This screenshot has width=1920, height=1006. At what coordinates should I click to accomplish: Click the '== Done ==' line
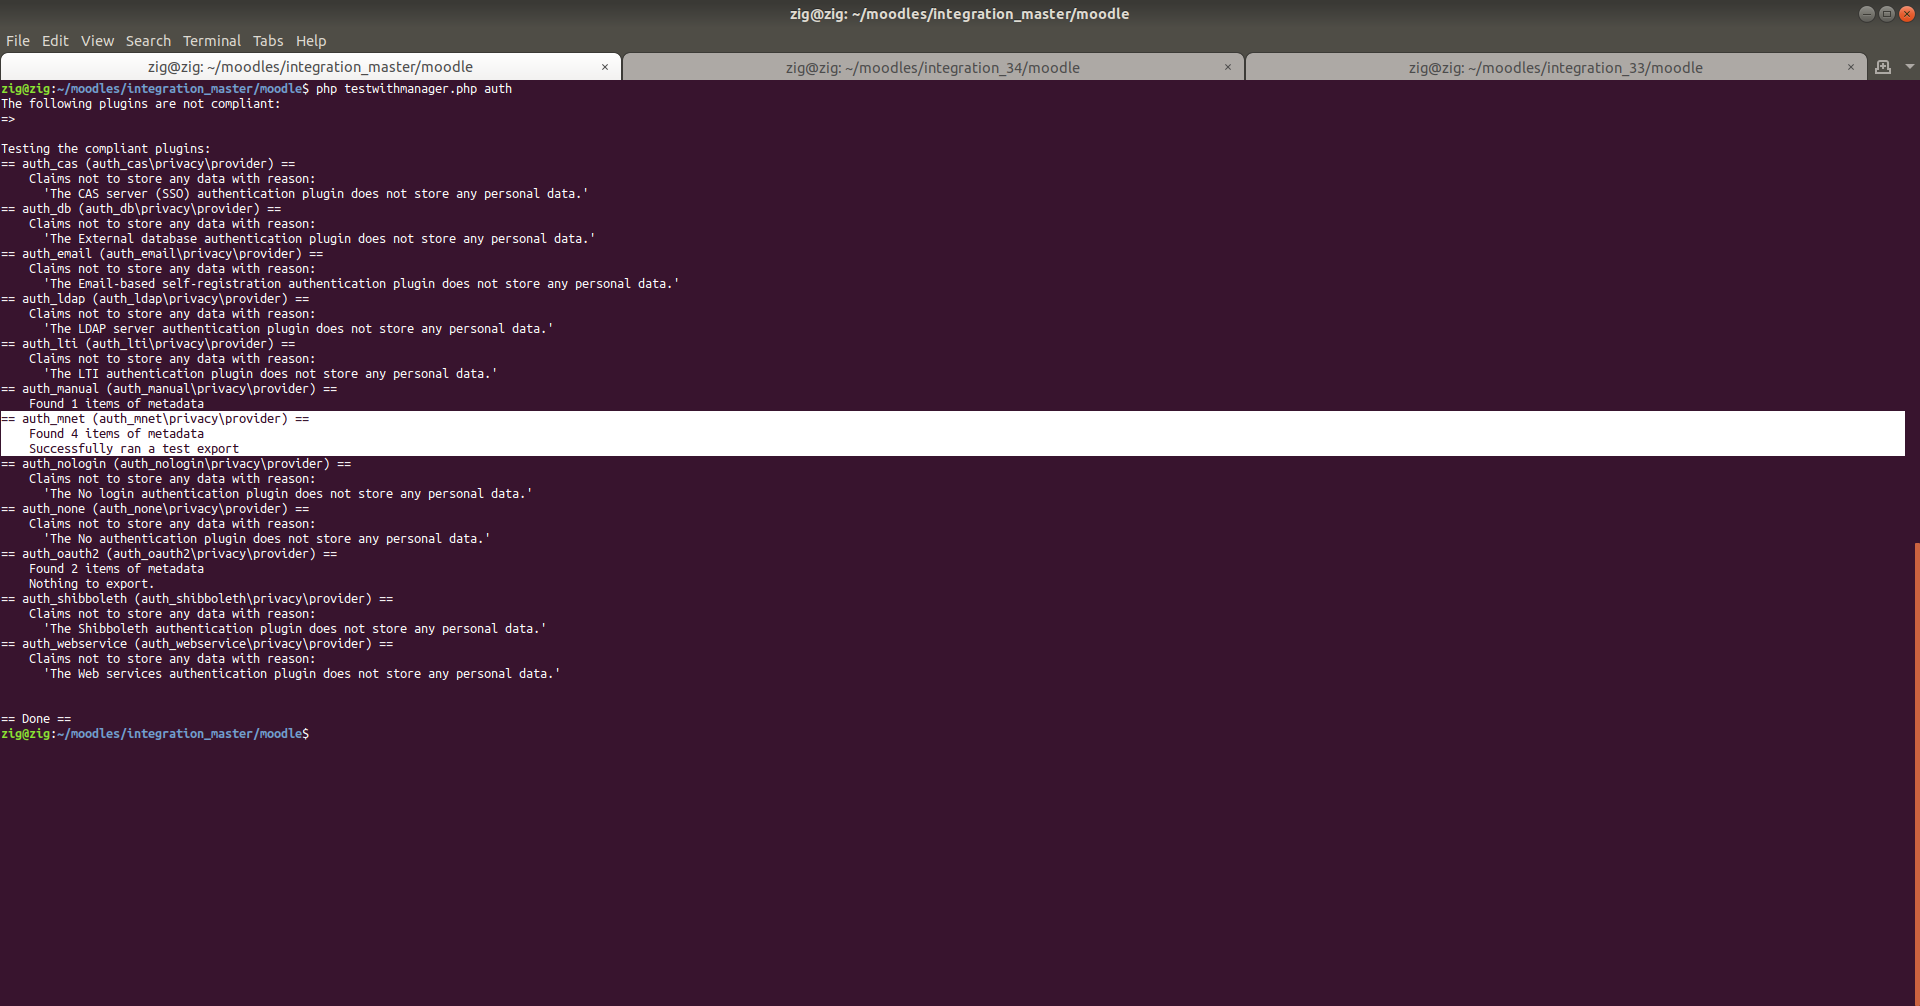click(36, 719)
